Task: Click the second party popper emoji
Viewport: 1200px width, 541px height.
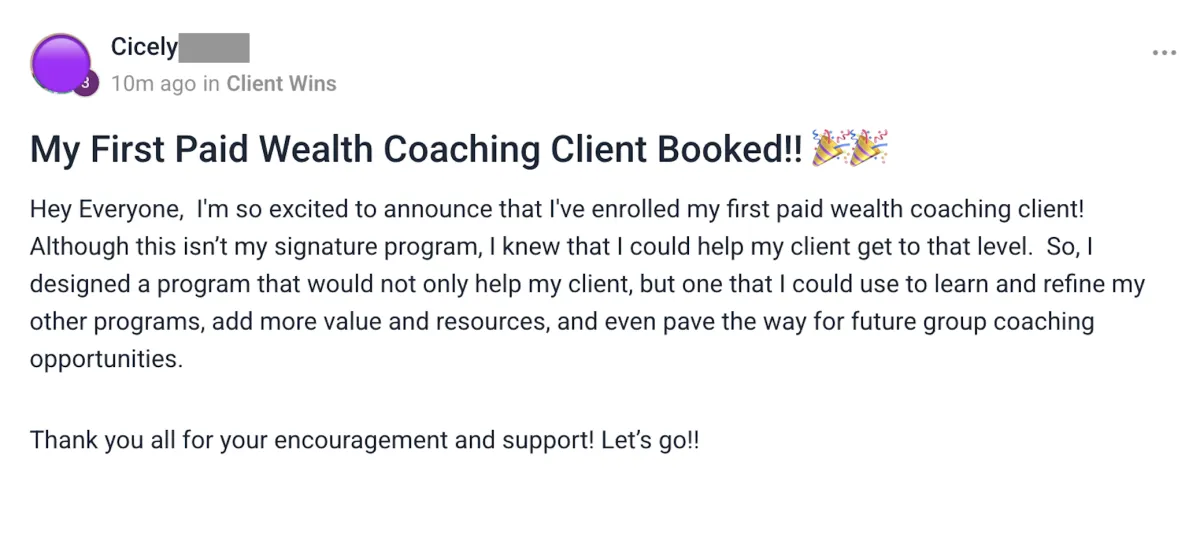Action: click(868, 148)
